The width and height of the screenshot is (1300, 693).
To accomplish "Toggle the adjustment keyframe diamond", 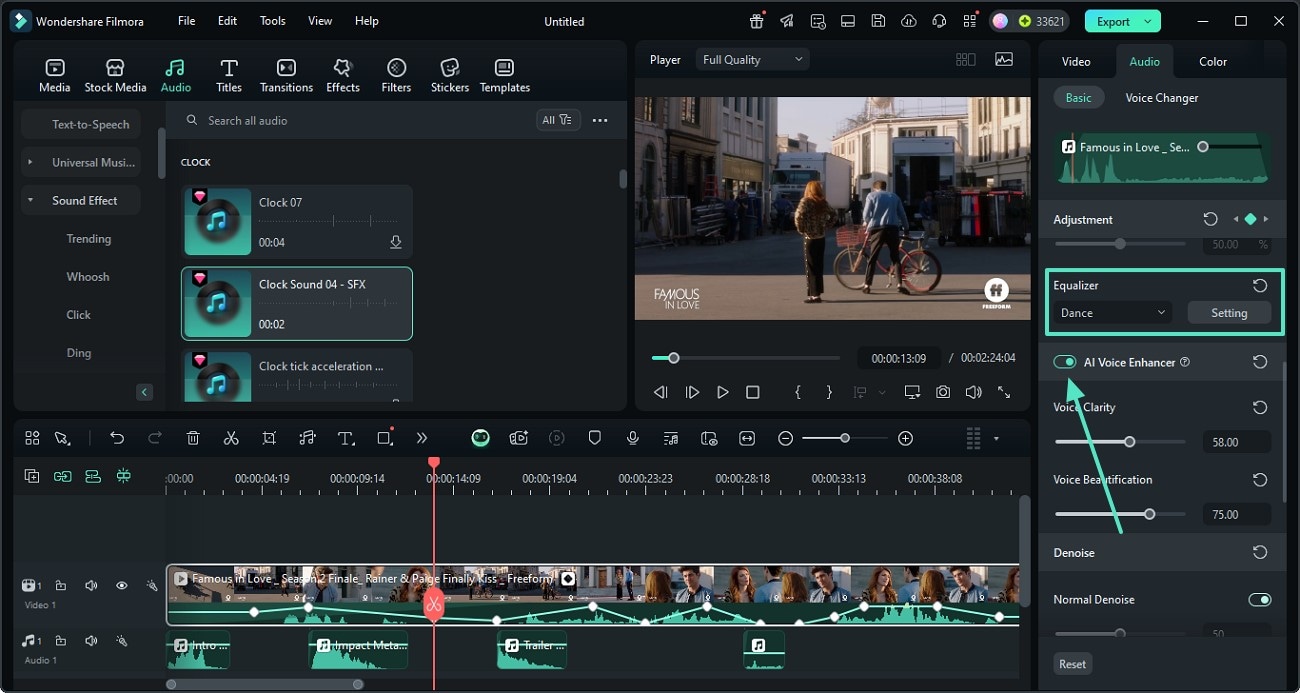I will (1250, 219).
